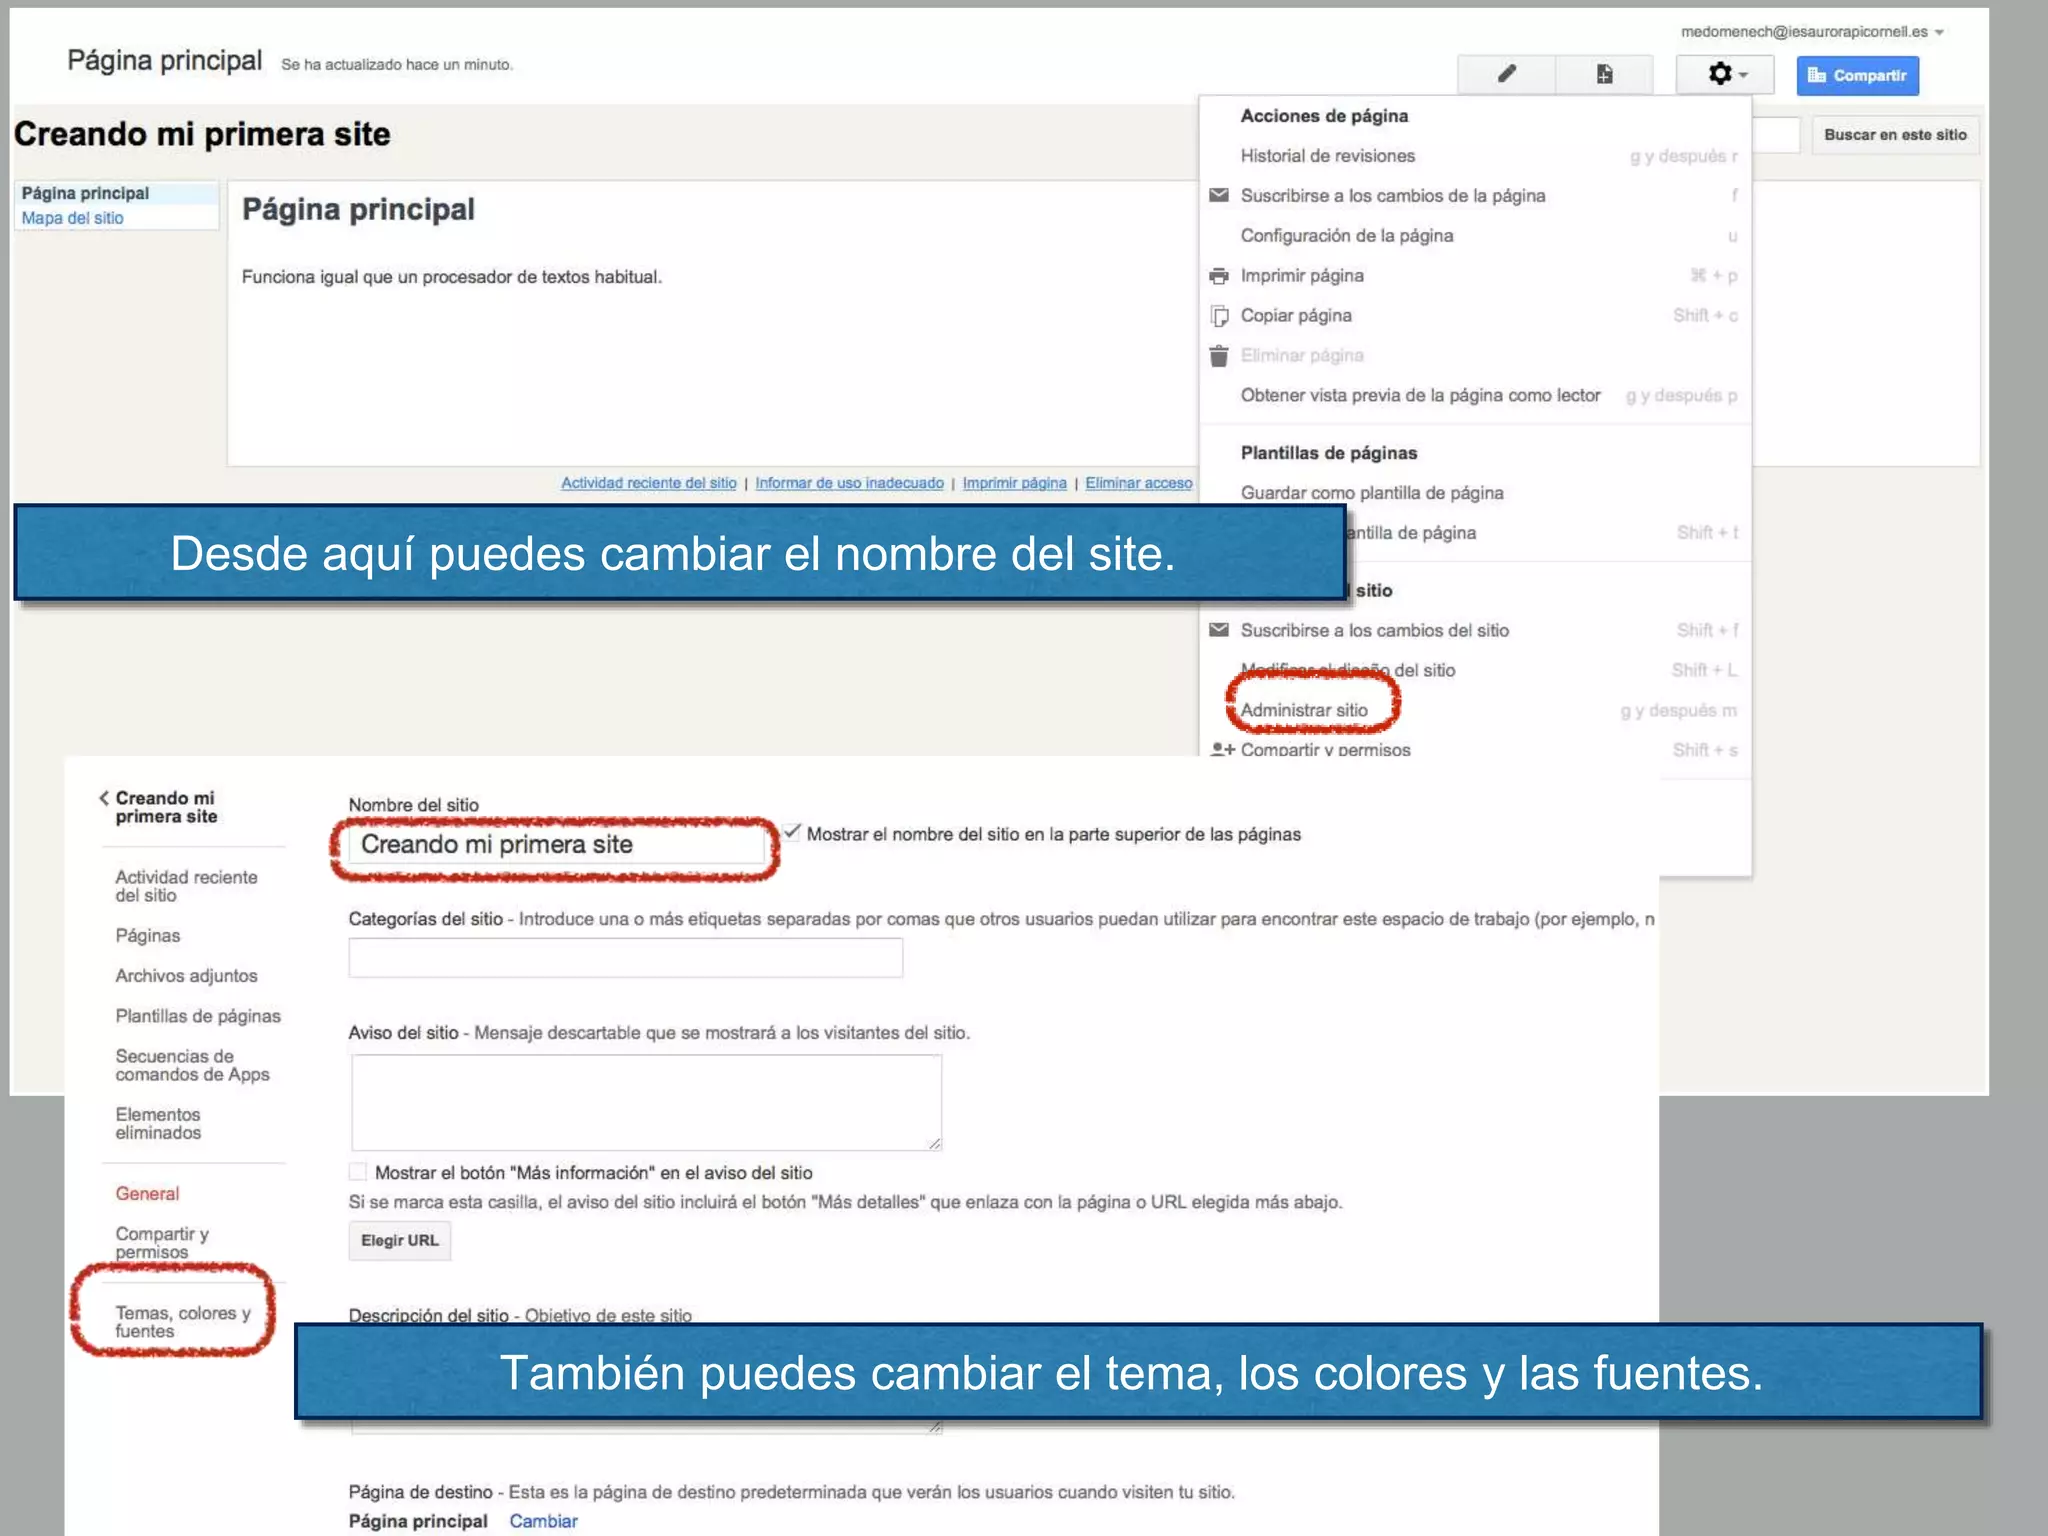Viewport: 2048px width, 1536px height.
Task: Enable Mostrar el botón Más información checkbox
Action: (357, 1172)
